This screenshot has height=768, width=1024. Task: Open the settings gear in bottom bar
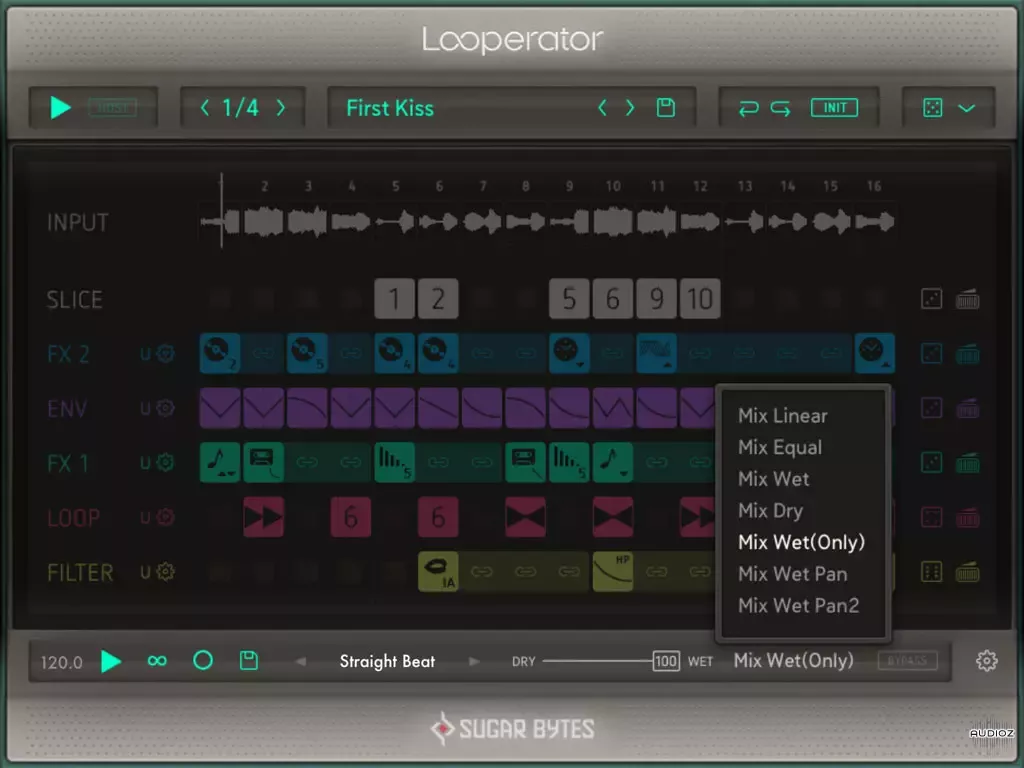(986, 661)
